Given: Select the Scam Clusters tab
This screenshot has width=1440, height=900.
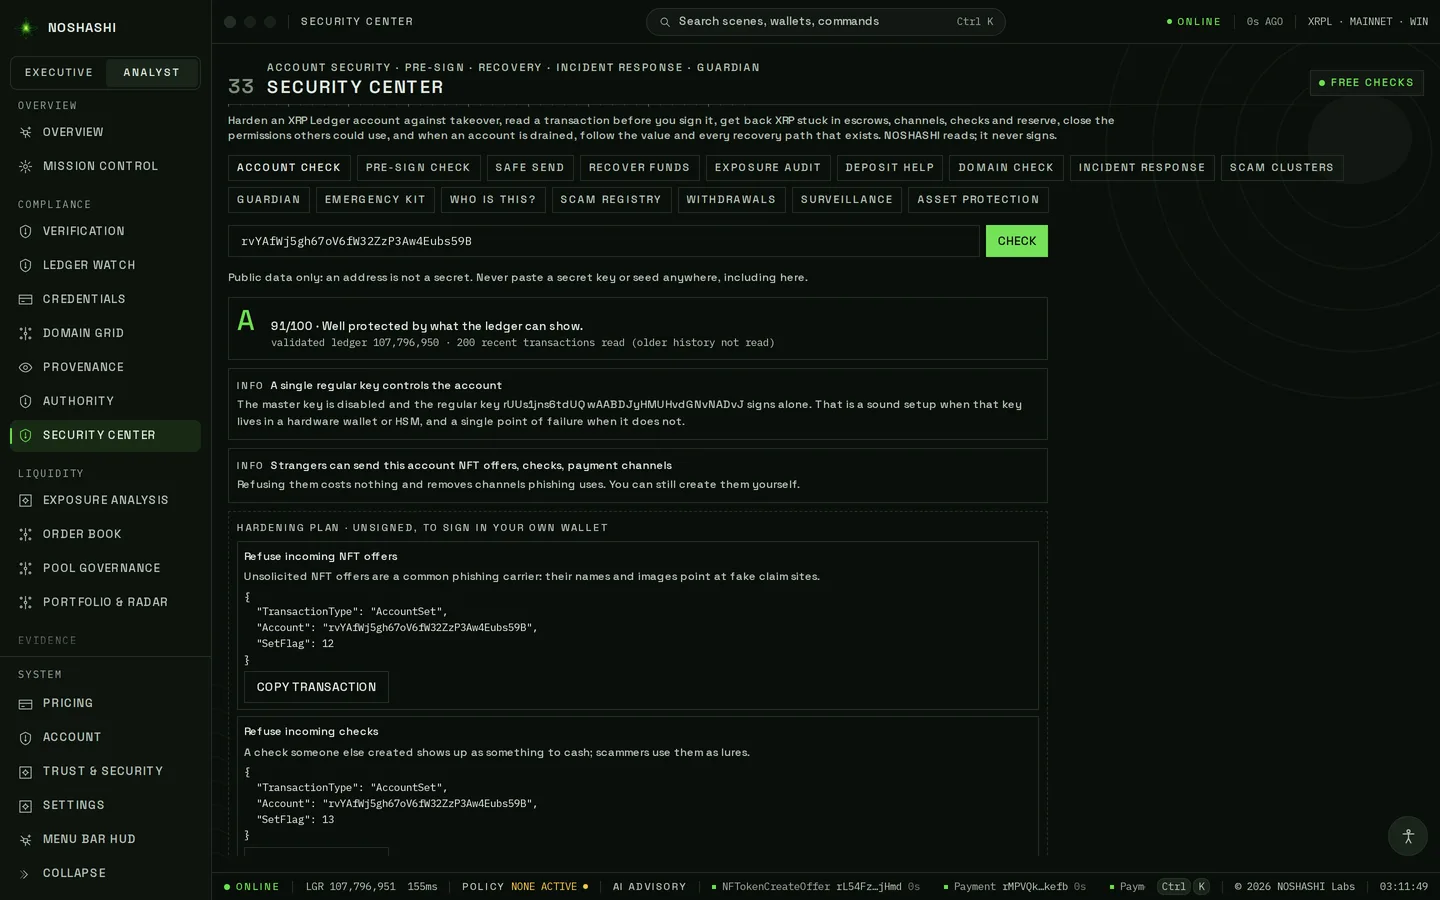Looking at the screenshot, I should (x=1282, y=168).
